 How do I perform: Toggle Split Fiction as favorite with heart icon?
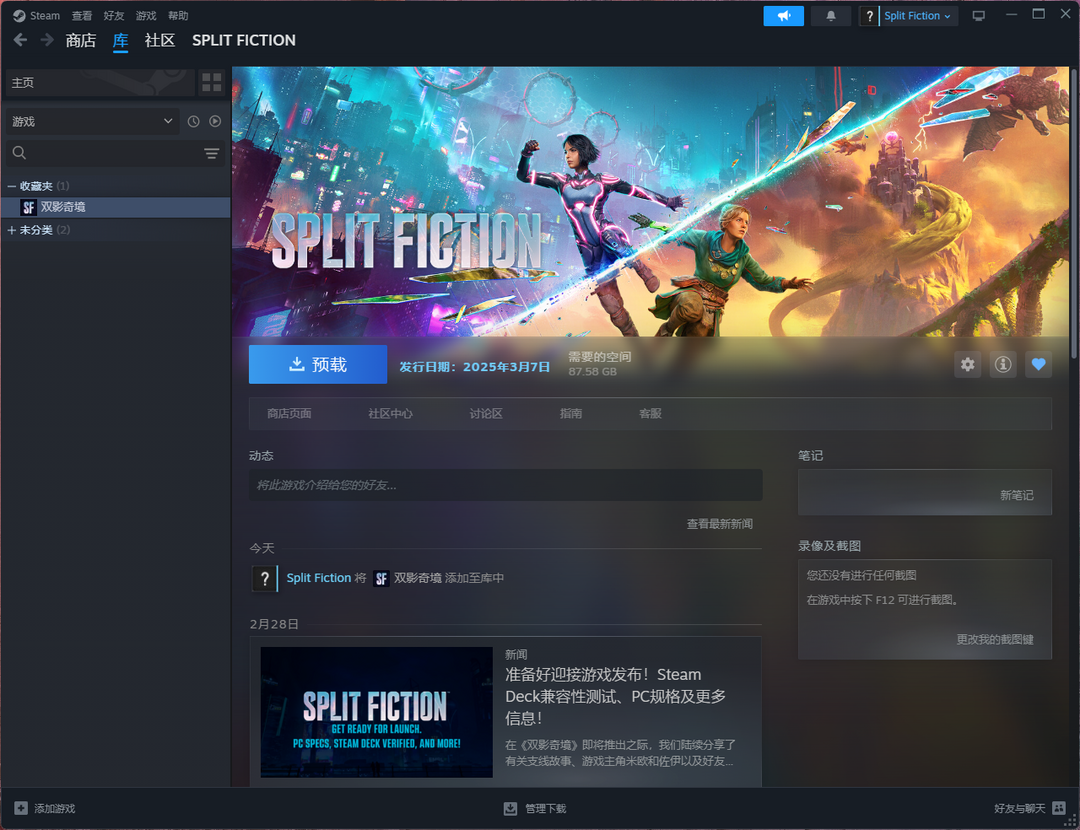click(1038, 364)
